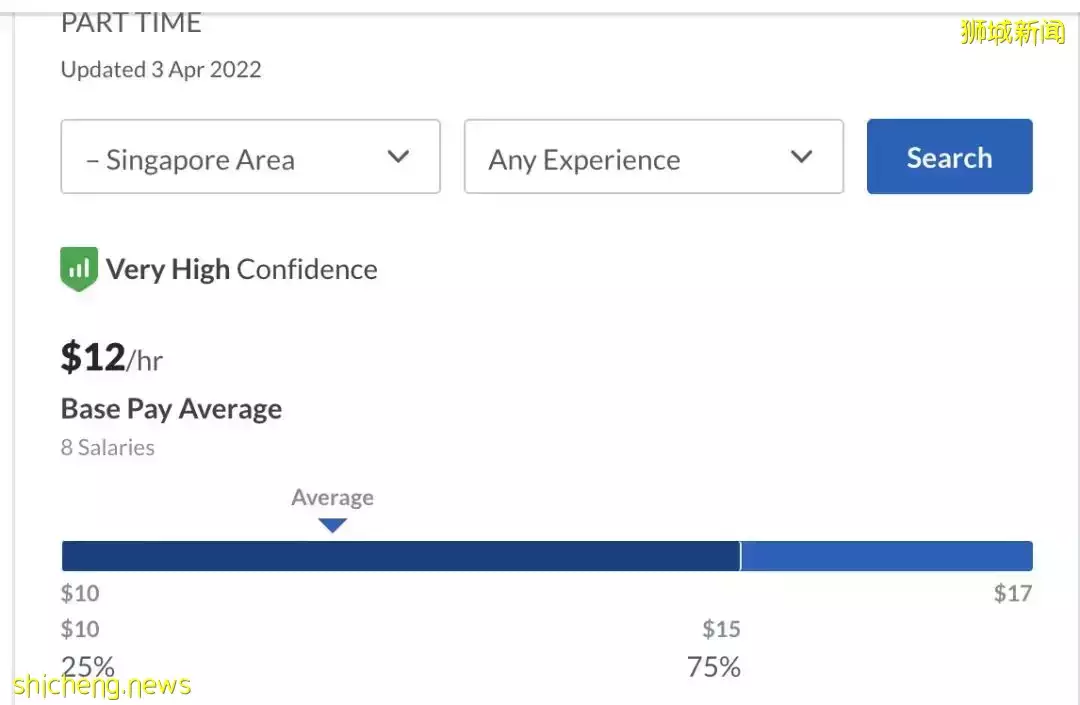The image size is (1080, 705).
Task: Click the dark blue salary range bar segment
Action: [400, 556]
